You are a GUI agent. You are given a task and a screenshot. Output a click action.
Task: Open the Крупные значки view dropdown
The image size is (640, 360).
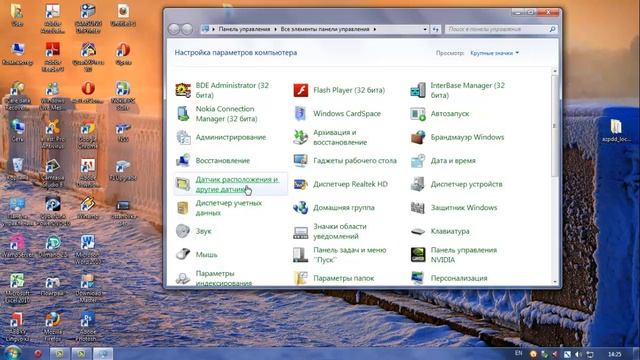click(x=494, y=53)
